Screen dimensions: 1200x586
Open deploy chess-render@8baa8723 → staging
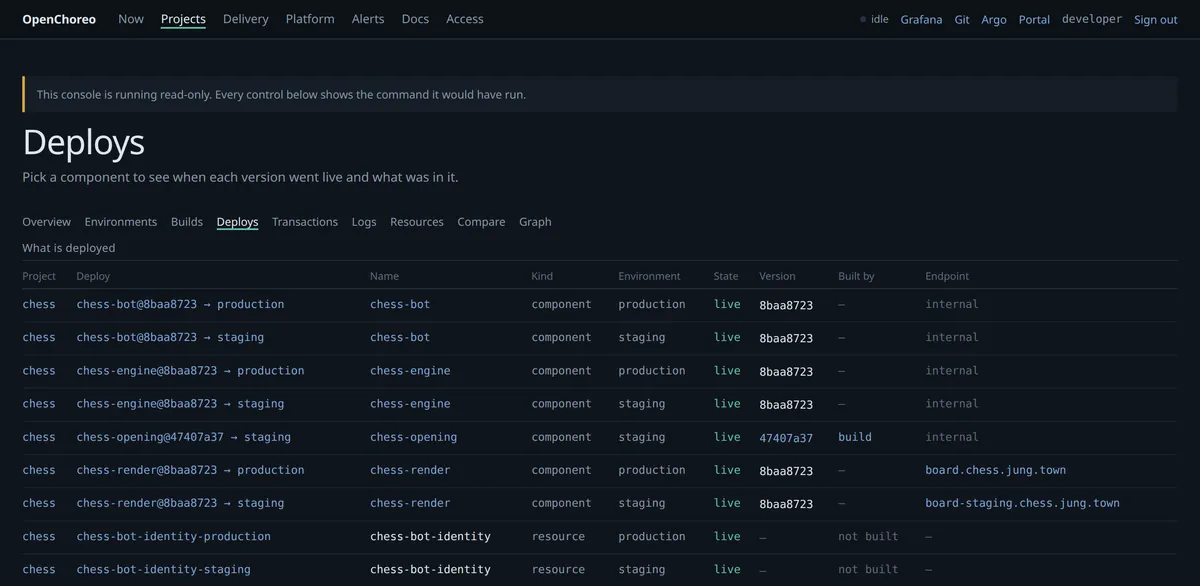click(180, 503)
